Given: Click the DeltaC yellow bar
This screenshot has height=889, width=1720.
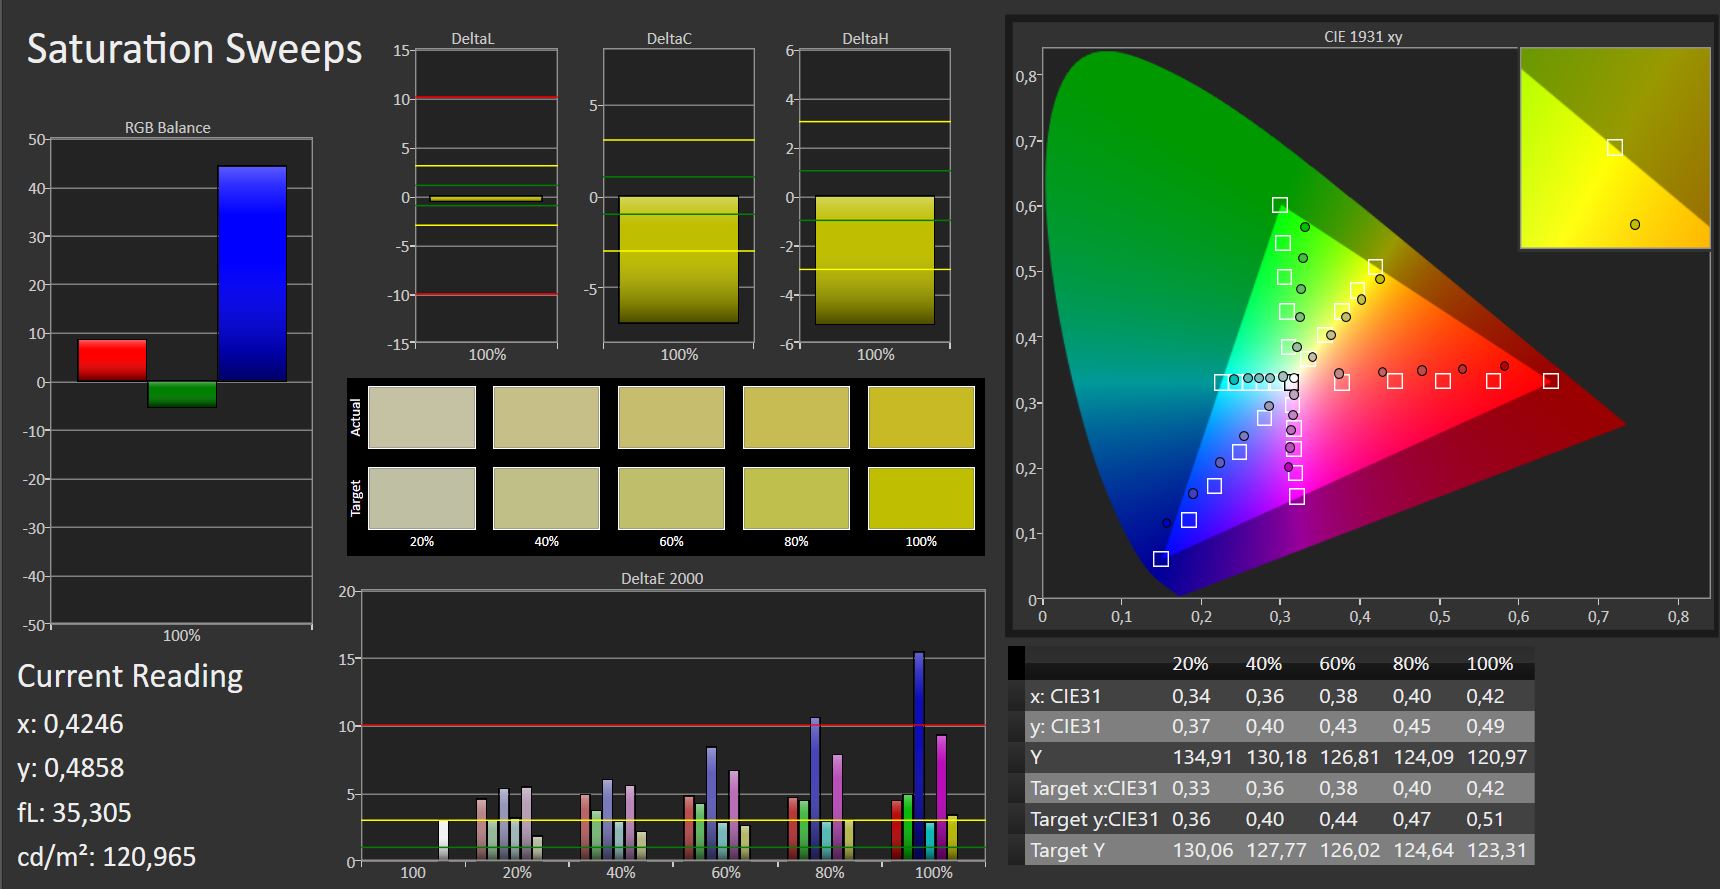Looking at the screenshot, I should click(x=678, y=260).
